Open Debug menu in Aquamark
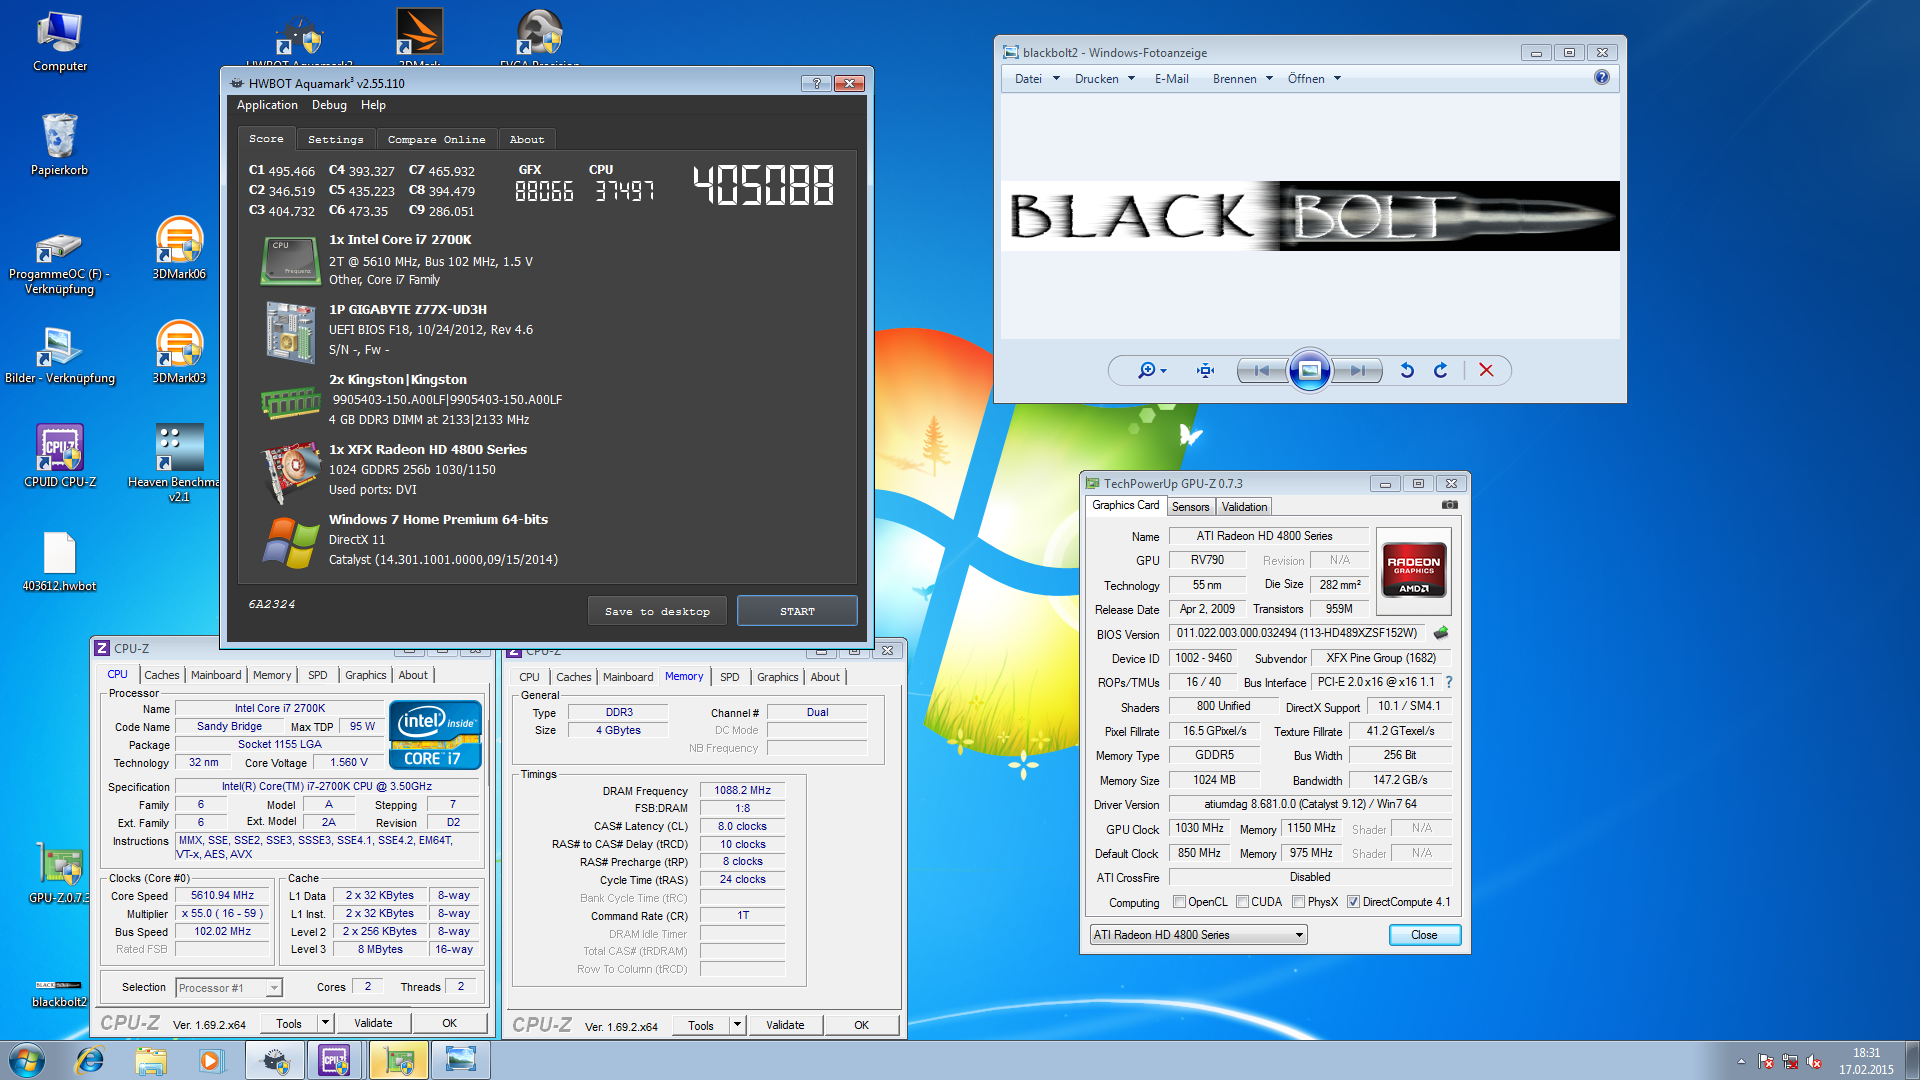Image resolution: width=1920 pixels, height=1080 pixels. coord(329,105)
